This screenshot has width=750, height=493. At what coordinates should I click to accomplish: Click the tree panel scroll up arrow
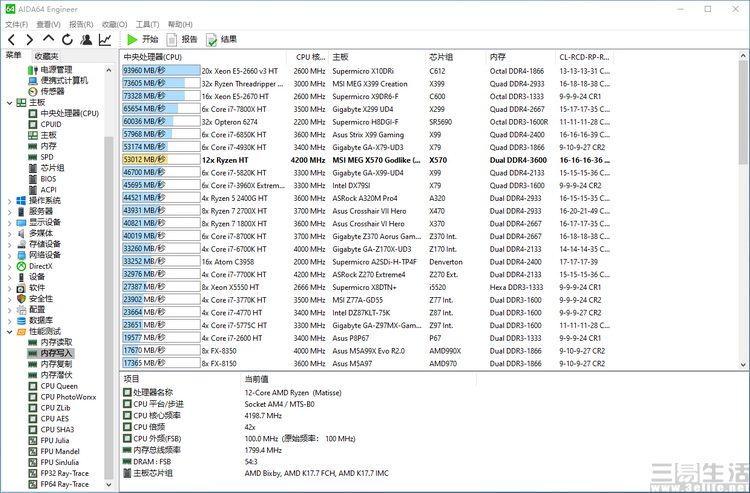point(109,70)
